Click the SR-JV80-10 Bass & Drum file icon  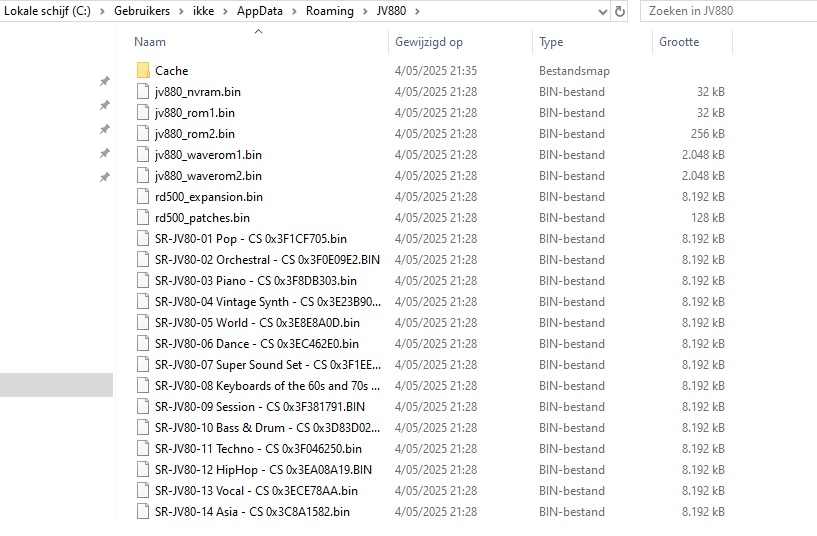143,428
